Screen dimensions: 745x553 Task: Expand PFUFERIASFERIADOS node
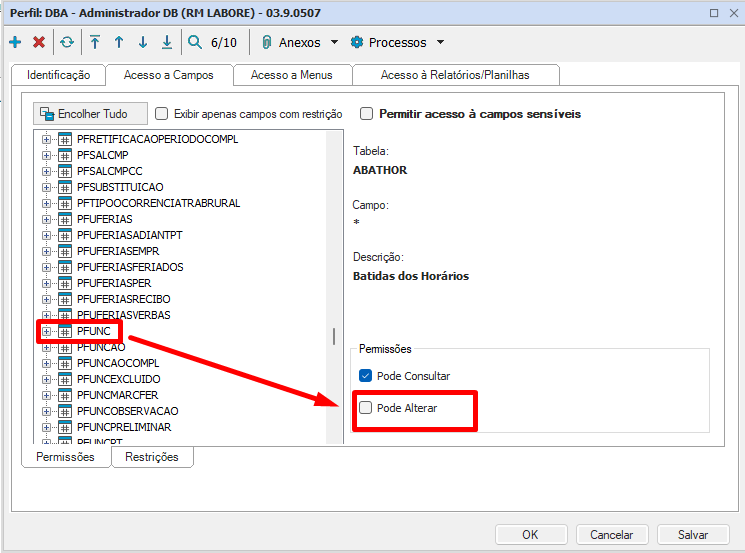point(46,267)
